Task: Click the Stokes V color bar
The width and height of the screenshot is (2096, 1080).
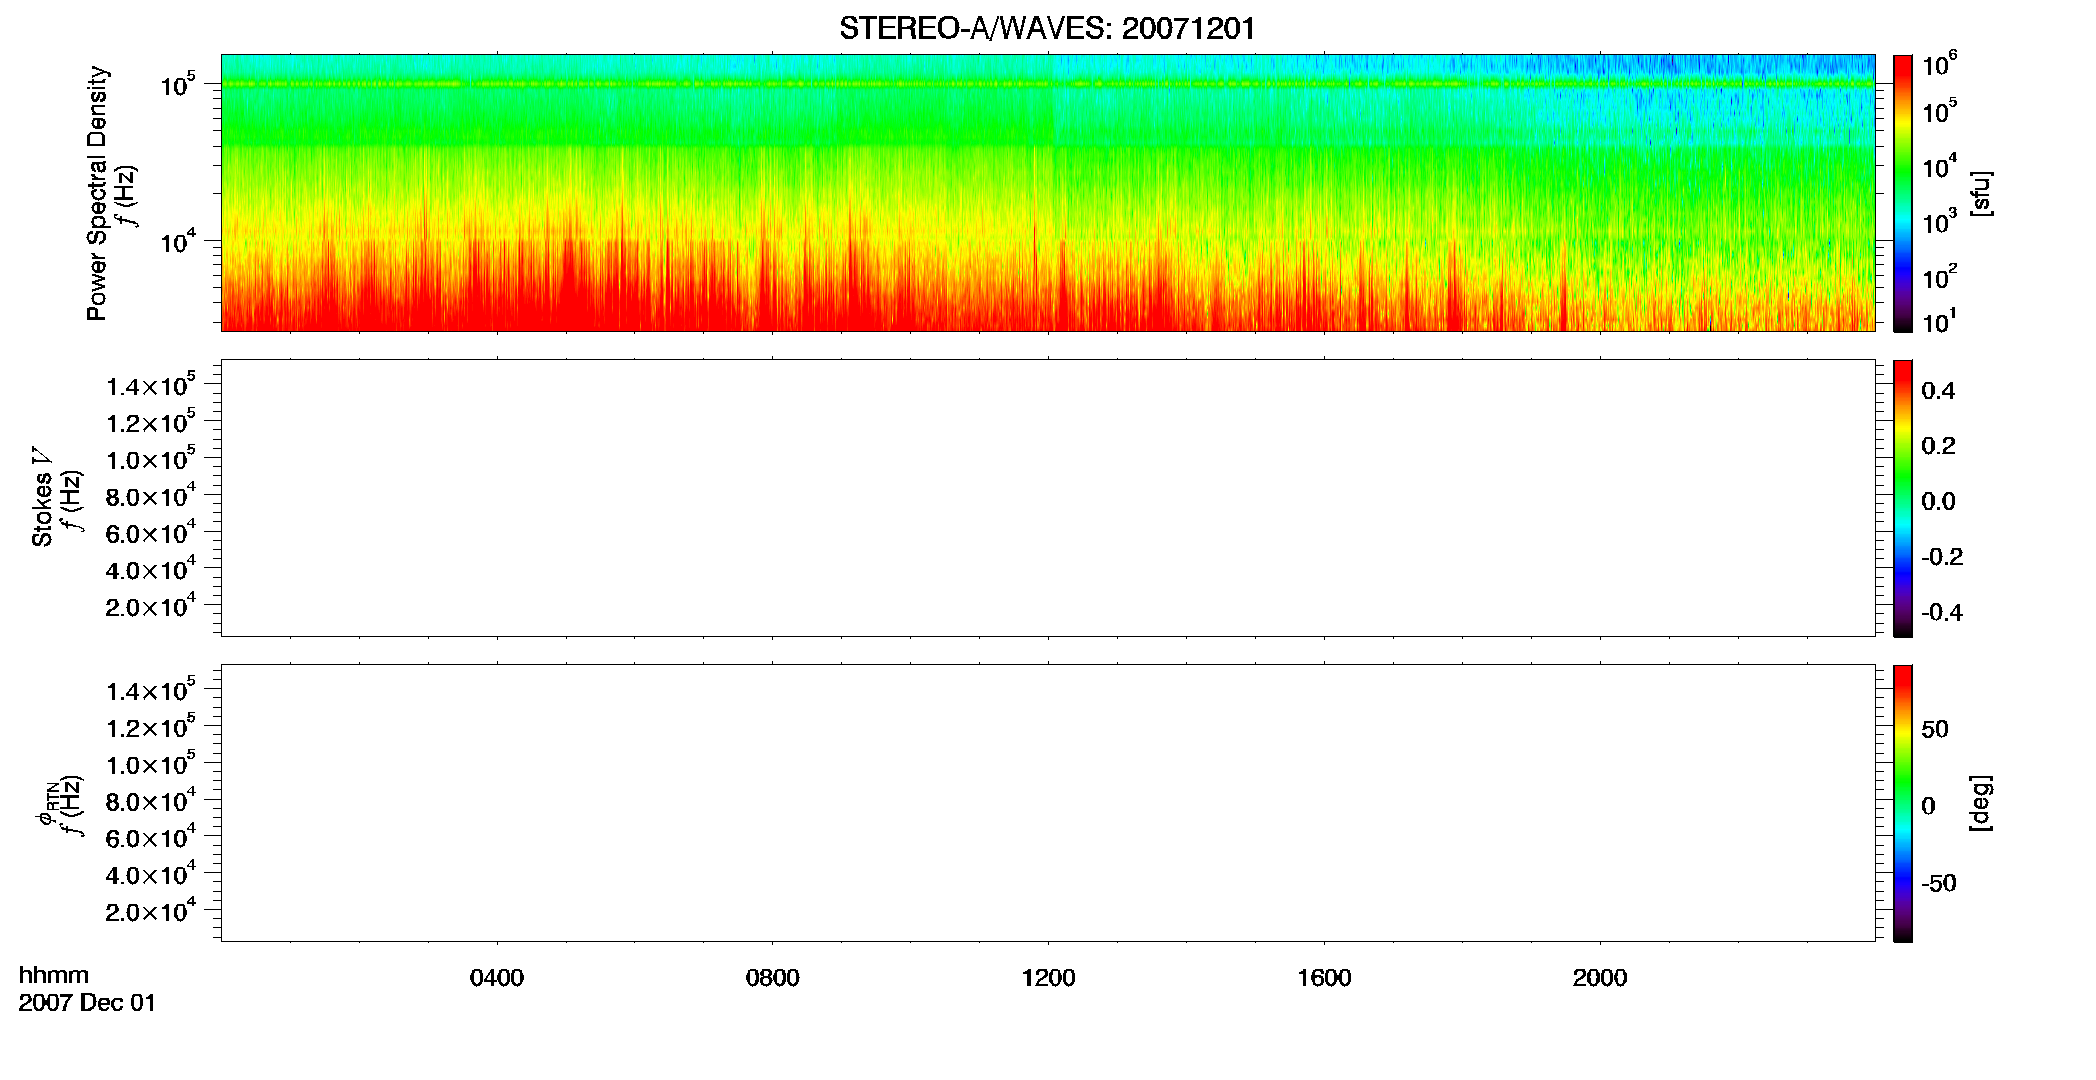Action: click(x=1902, y=498)
